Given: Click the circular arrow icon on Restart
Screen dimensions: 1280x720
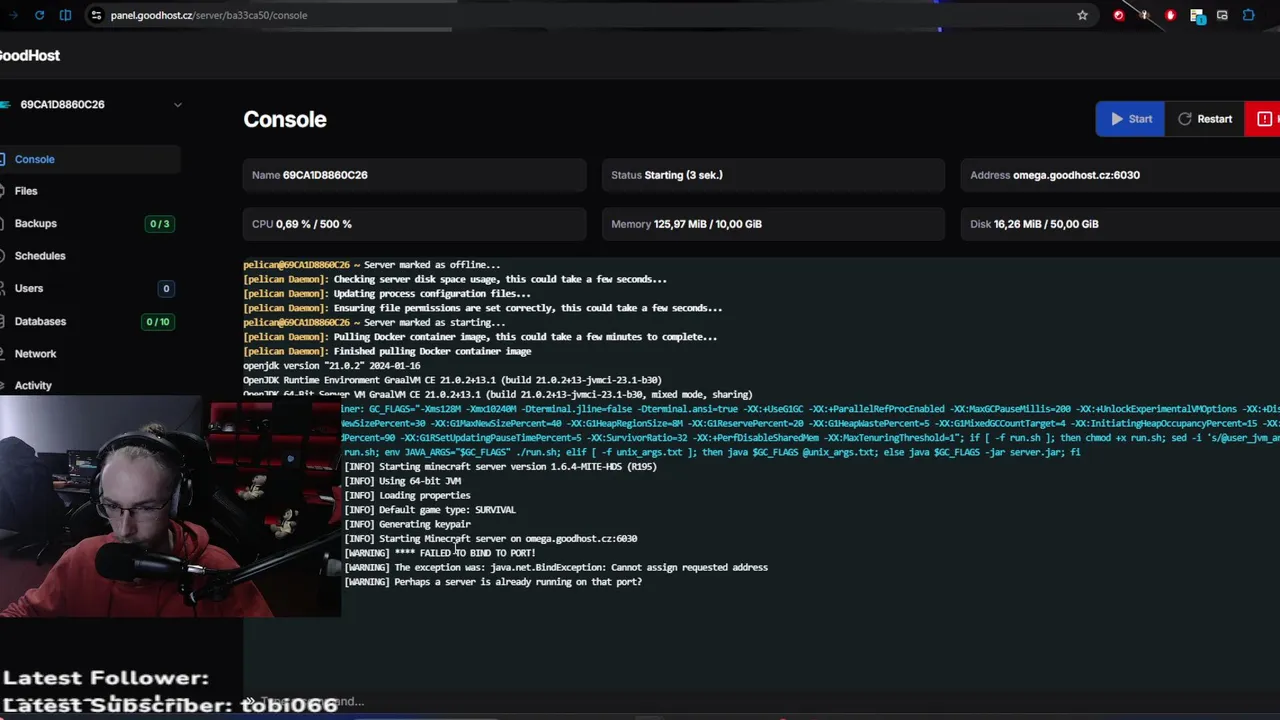Looking at the screenshot, I should pyautogui.click(x=1185, y=119).
